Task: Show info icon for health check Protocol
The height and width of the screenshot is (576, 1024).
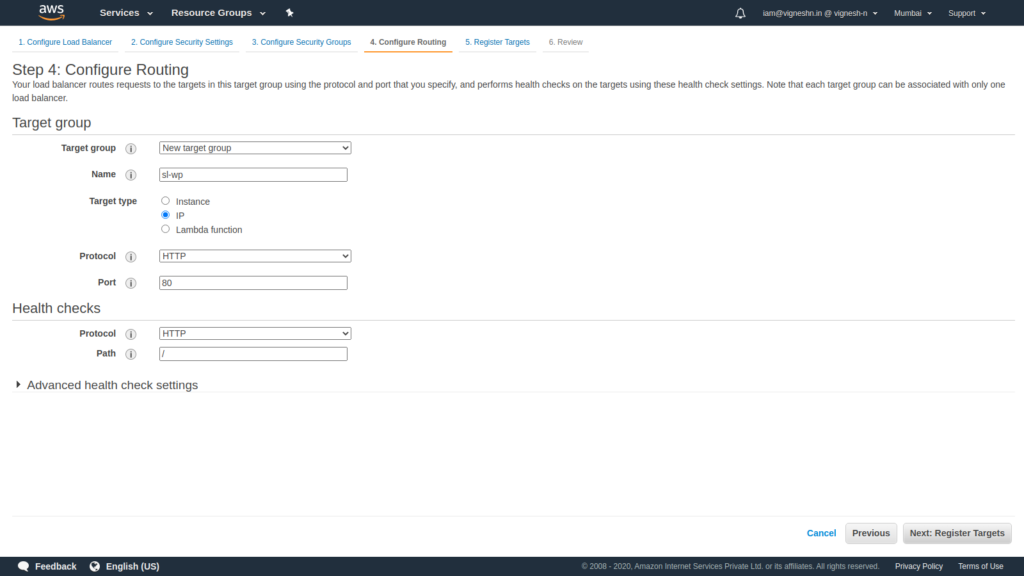Action: [x=131, y=334]
